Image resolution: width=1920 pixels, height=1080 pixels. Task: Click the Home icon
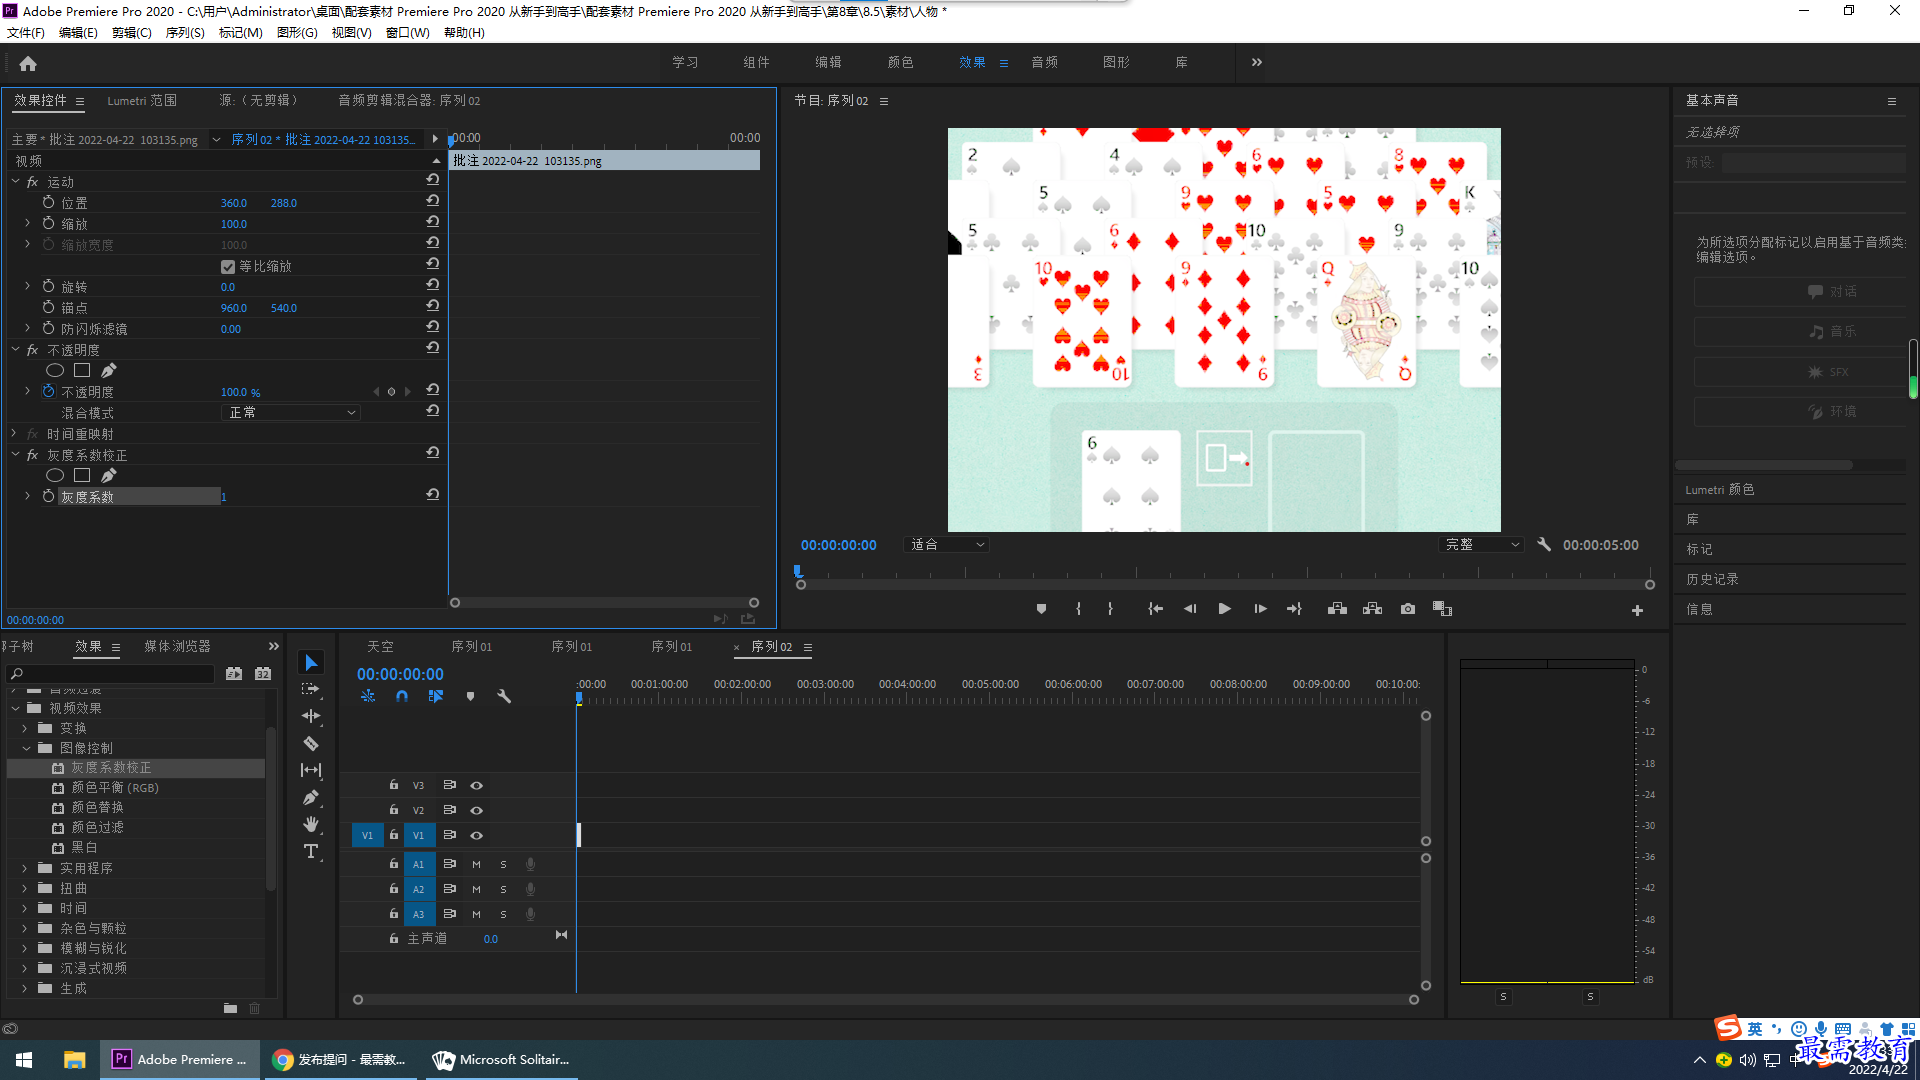[x=28, y=63]
